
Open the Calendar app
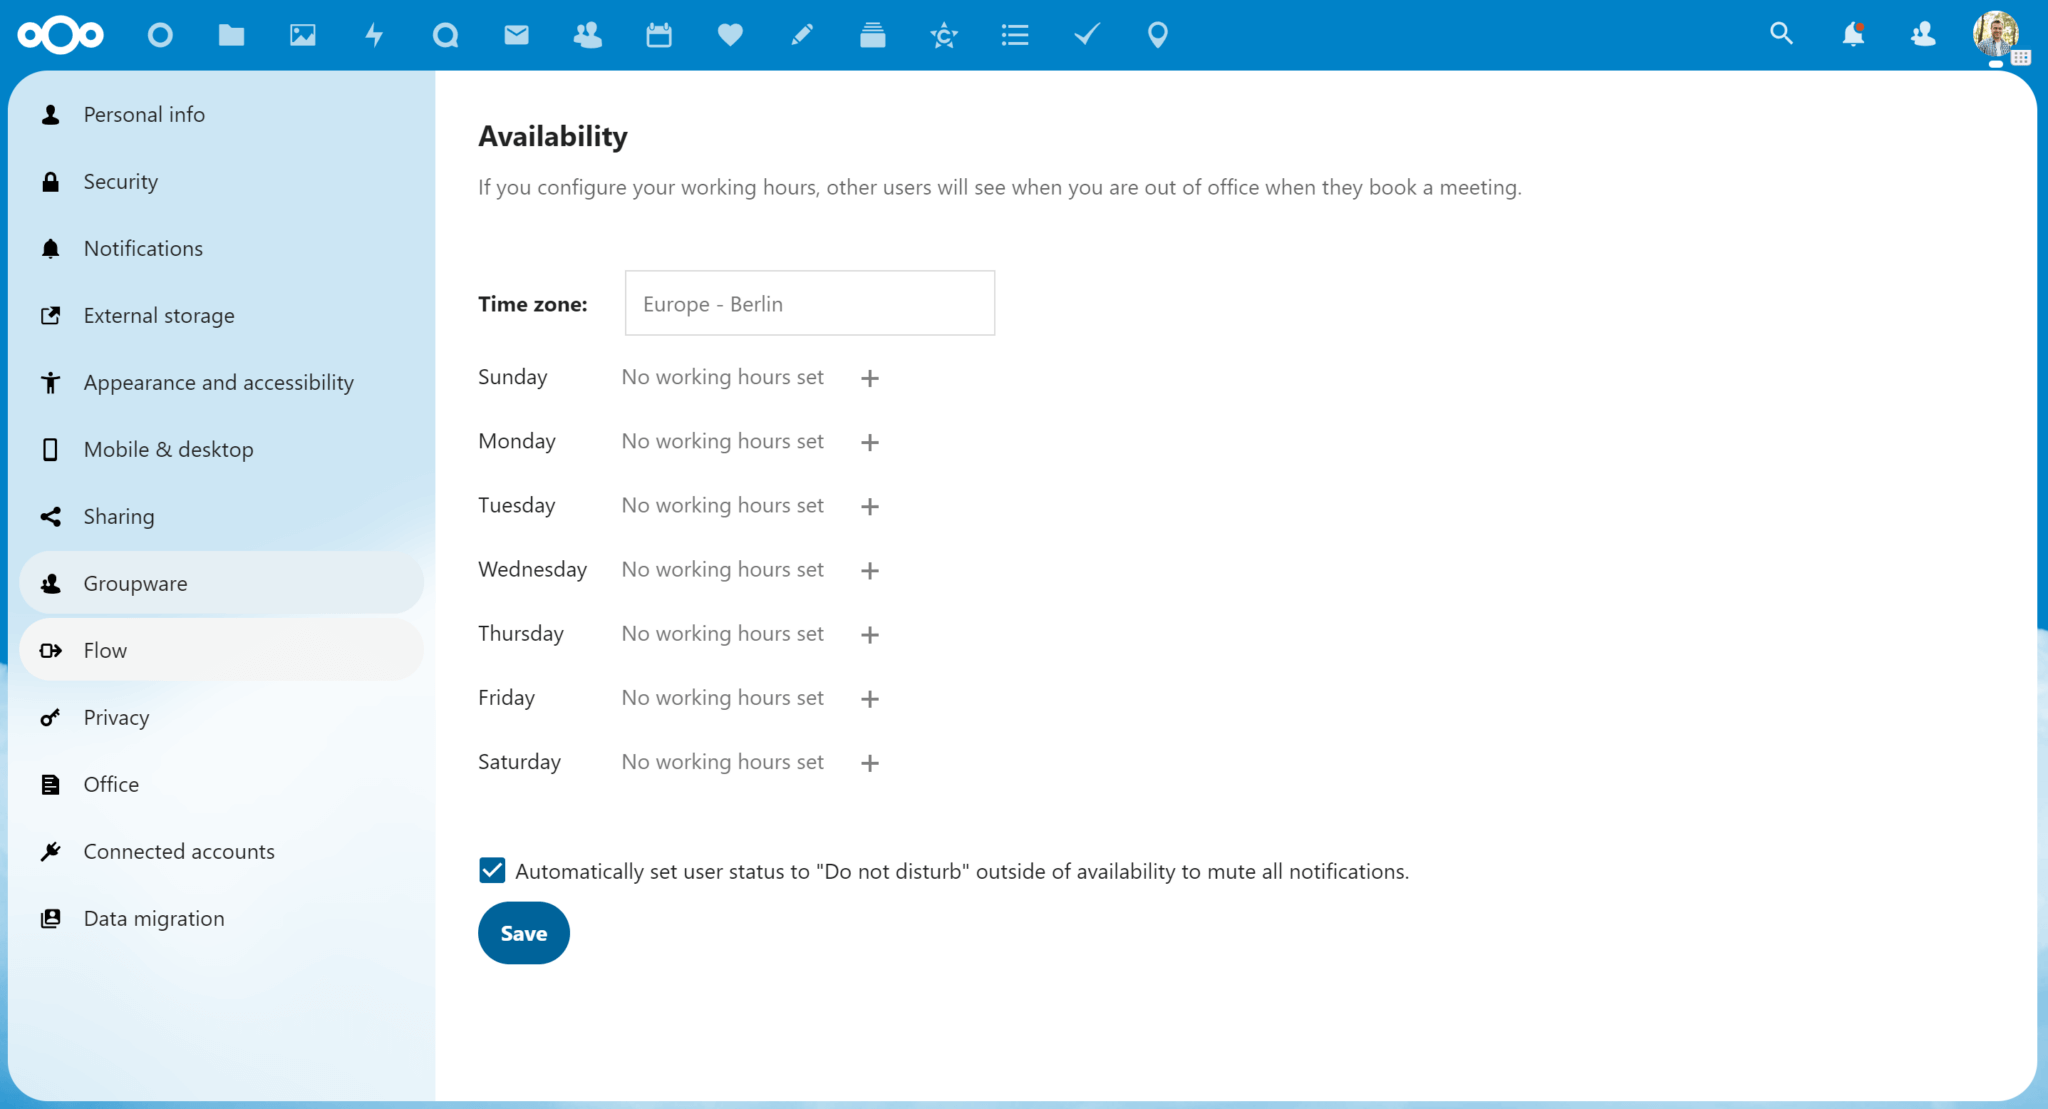(x=659, y=35)
